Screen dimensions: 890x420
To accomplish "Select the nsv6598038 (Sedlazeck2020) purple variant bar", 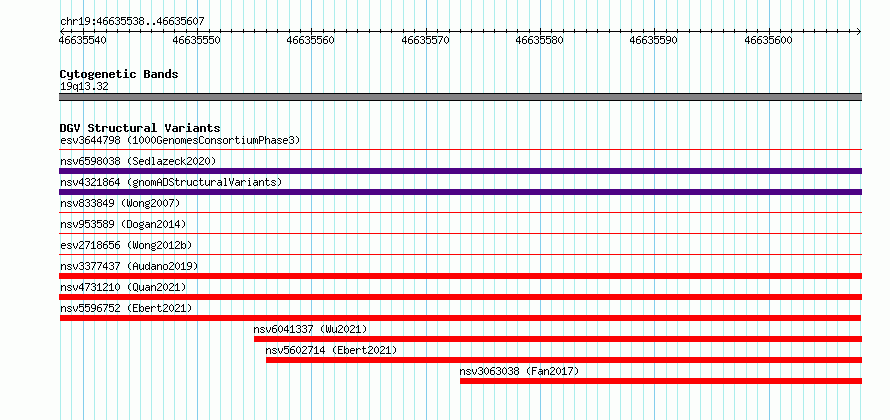I will pos(460,171).
